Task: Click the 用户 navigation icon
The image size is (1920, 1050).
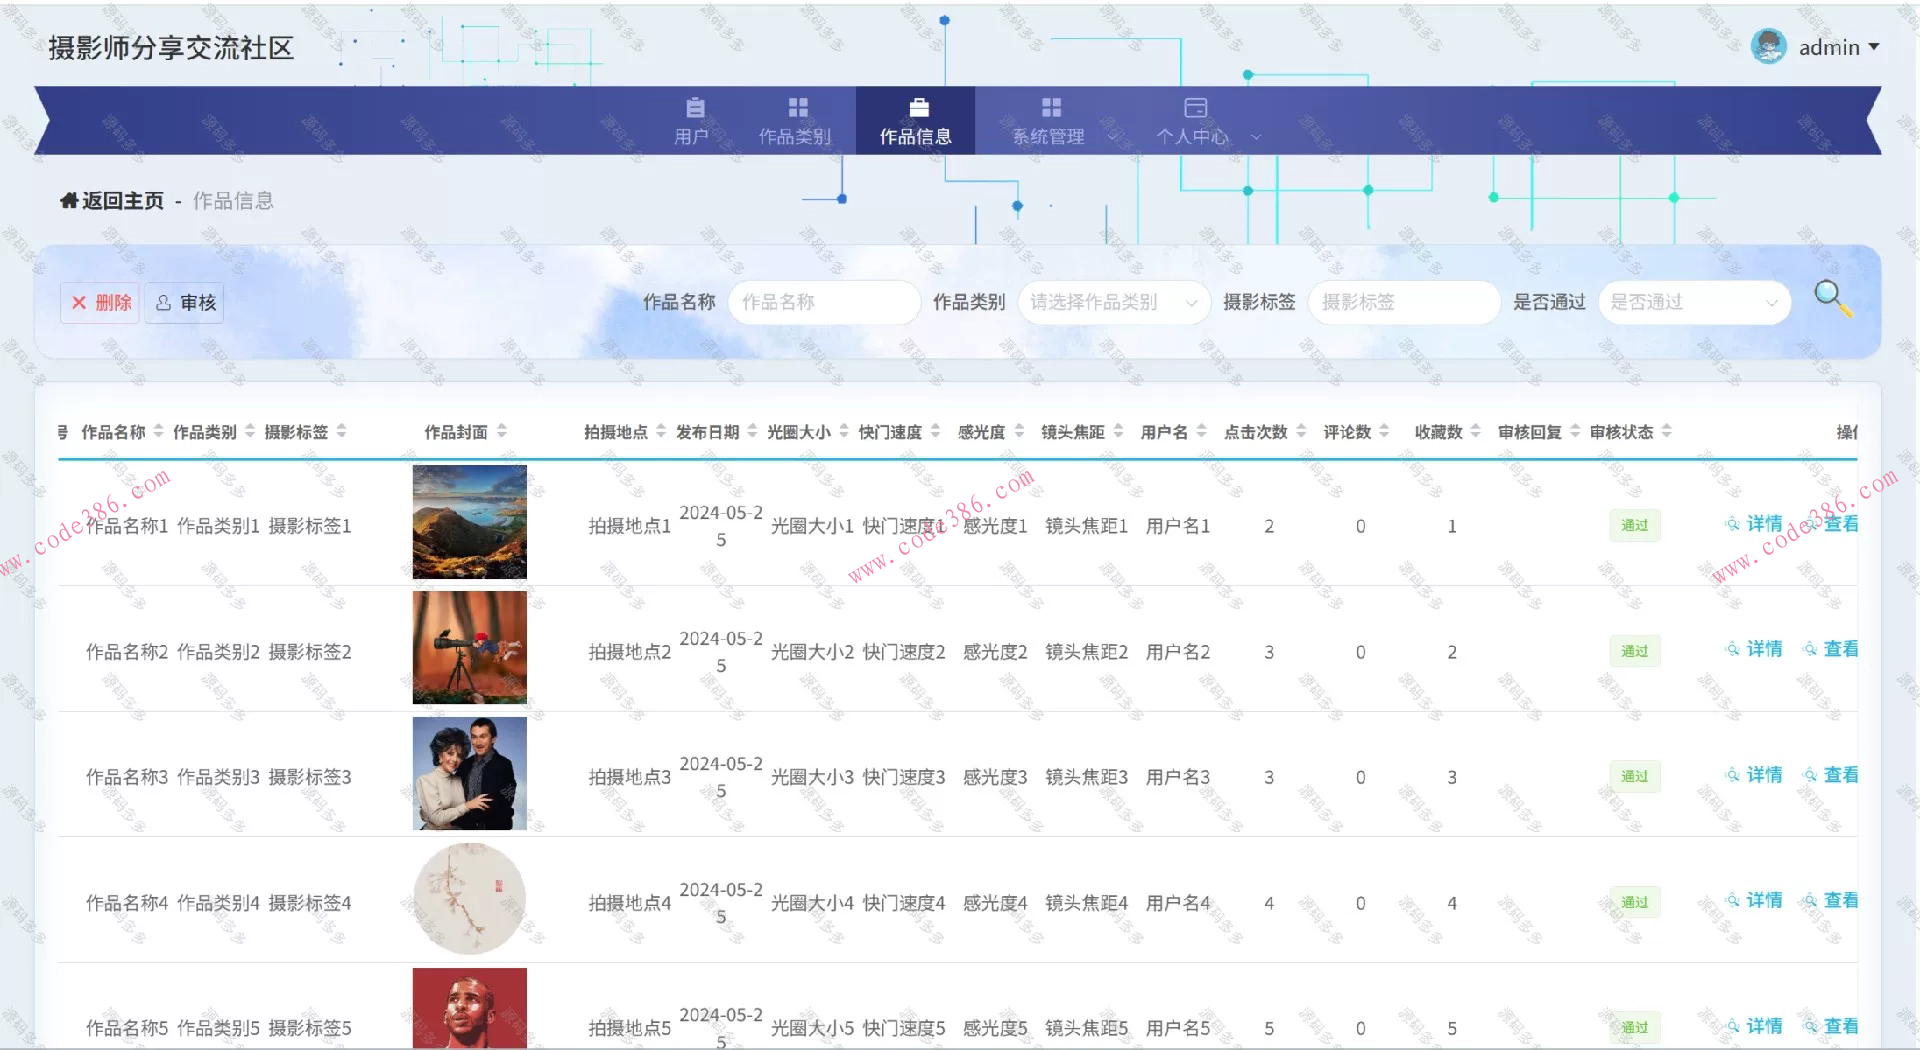Action: pos(695,108)
